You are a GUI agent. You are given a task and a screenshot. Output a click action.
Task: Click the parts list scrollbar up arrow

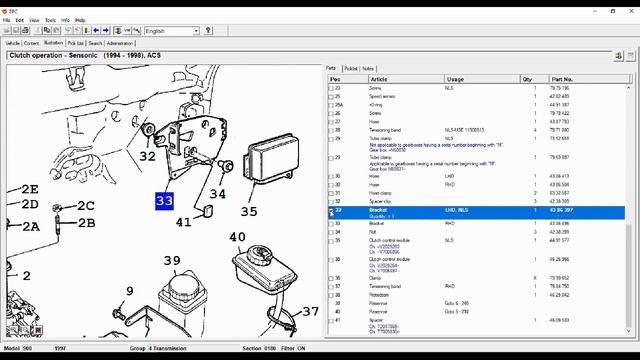[x=629, y=88]
